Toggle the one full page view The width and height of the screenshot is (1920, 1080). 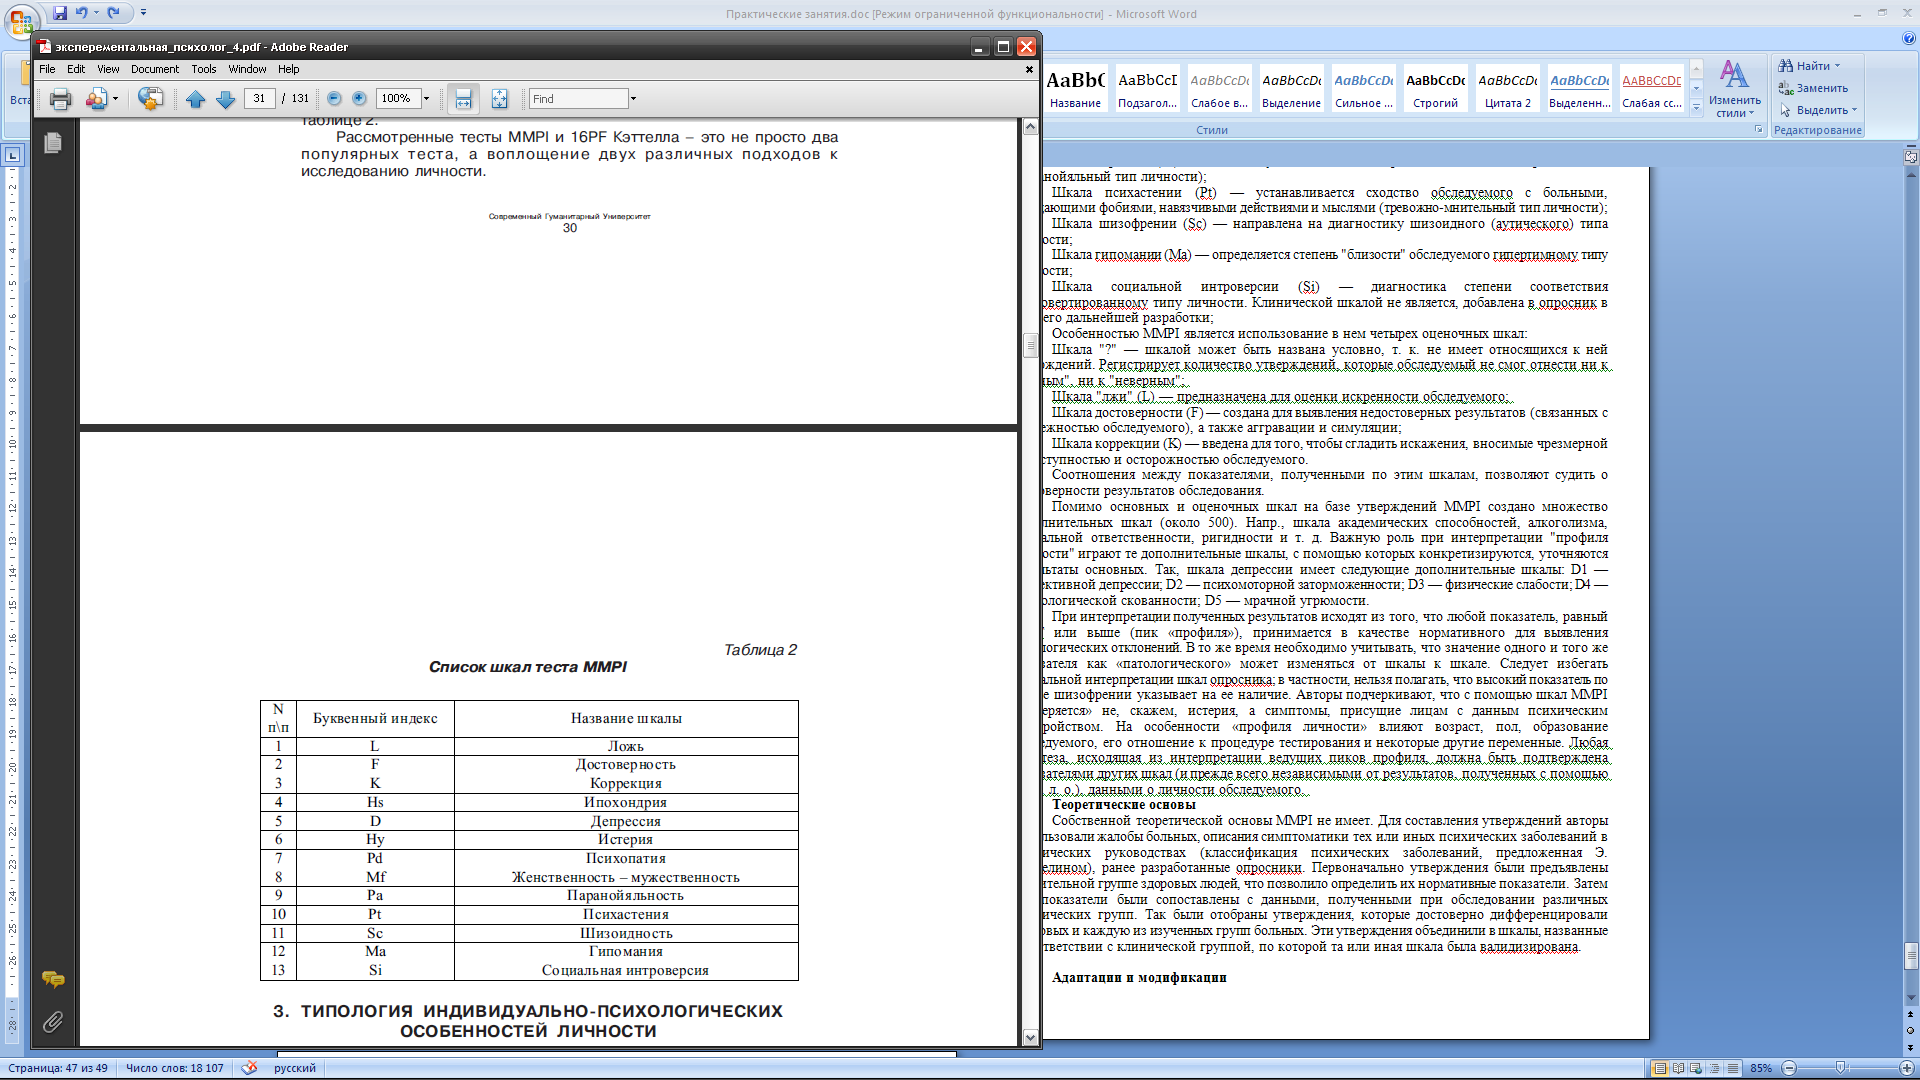499,99
